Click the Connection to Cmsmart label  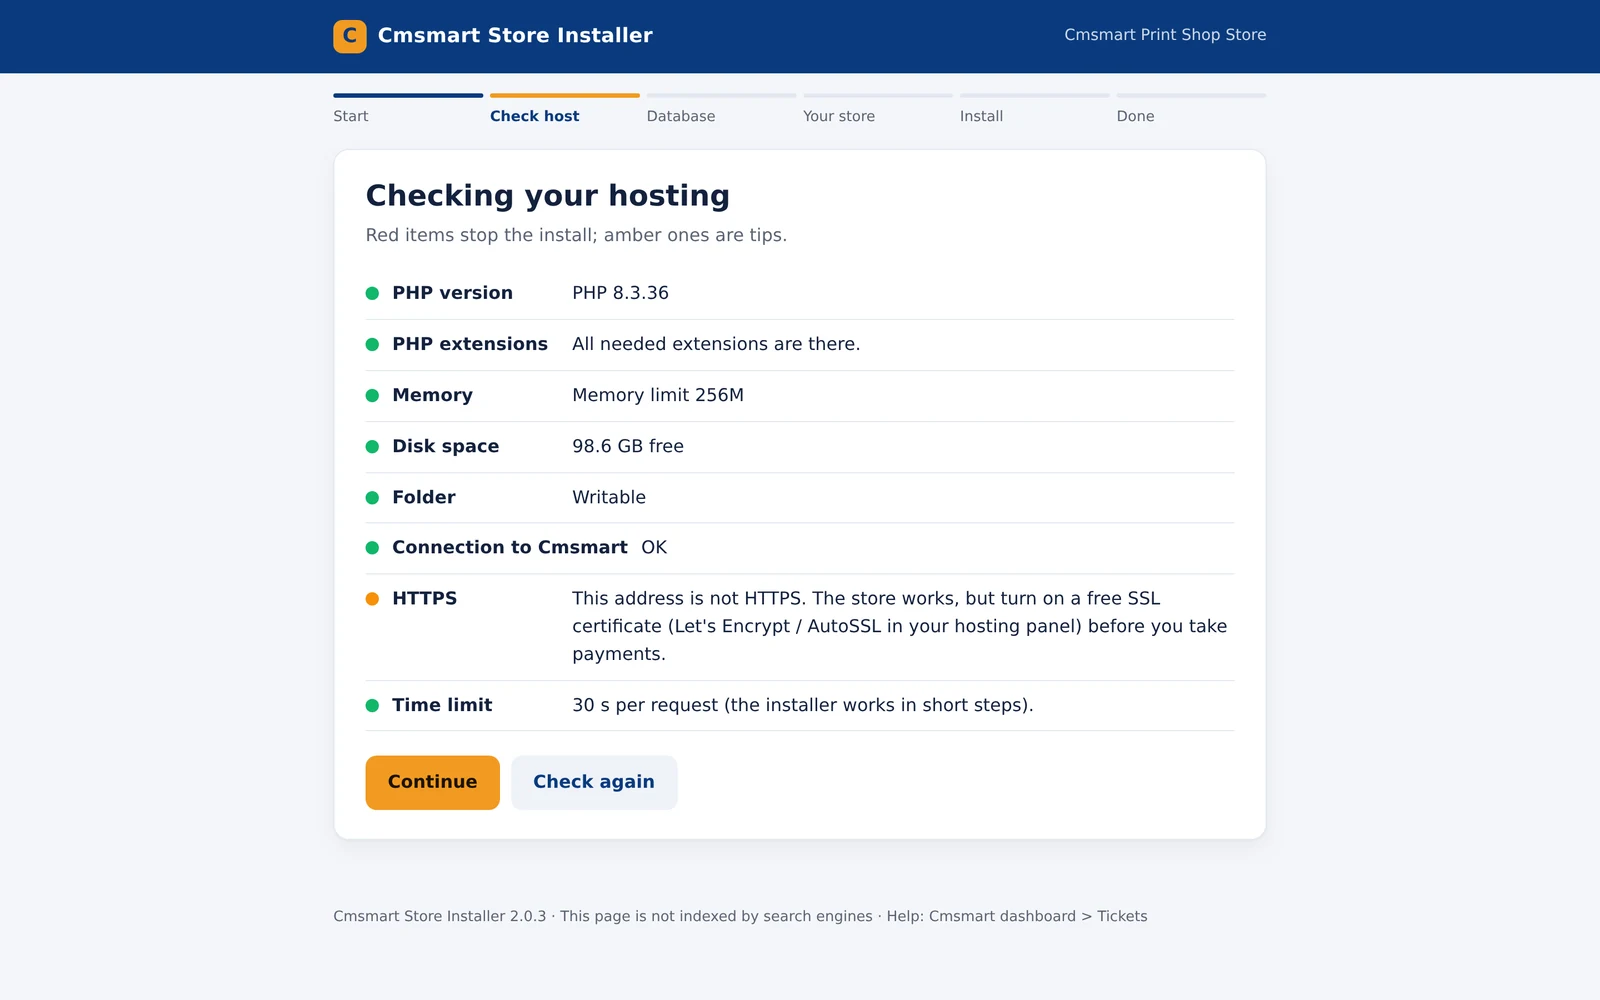tap(510, 547)
